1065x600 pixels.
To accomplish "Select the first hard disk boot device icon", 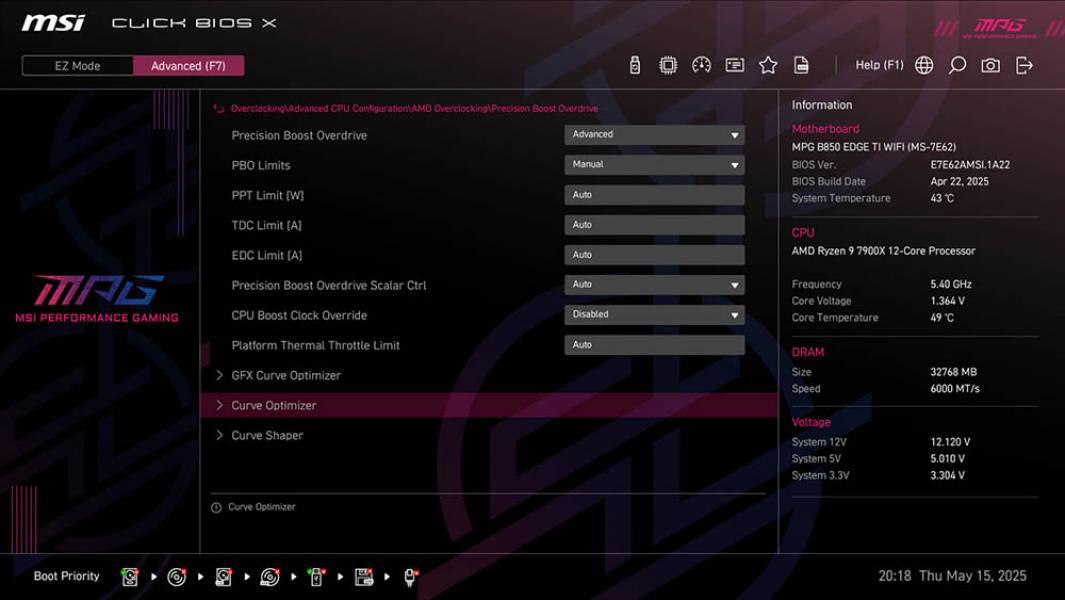I will tap(130, 577).
